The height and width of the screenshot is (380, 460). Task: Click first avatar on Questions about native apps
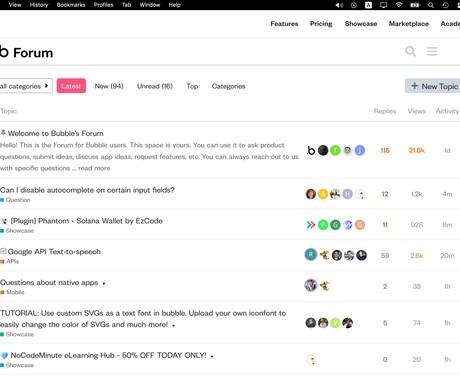tap(311, 285)
